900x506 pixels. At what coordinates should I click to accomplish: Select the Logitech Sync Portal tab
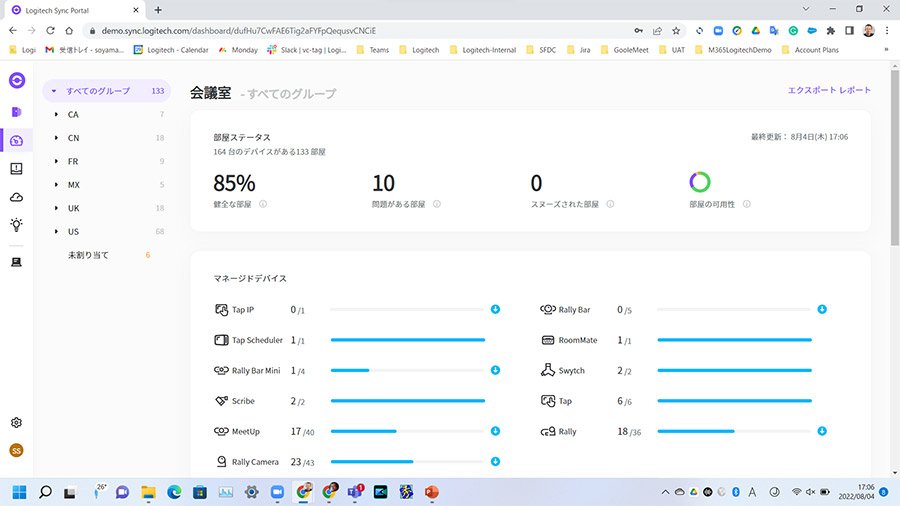click(76, 10)
